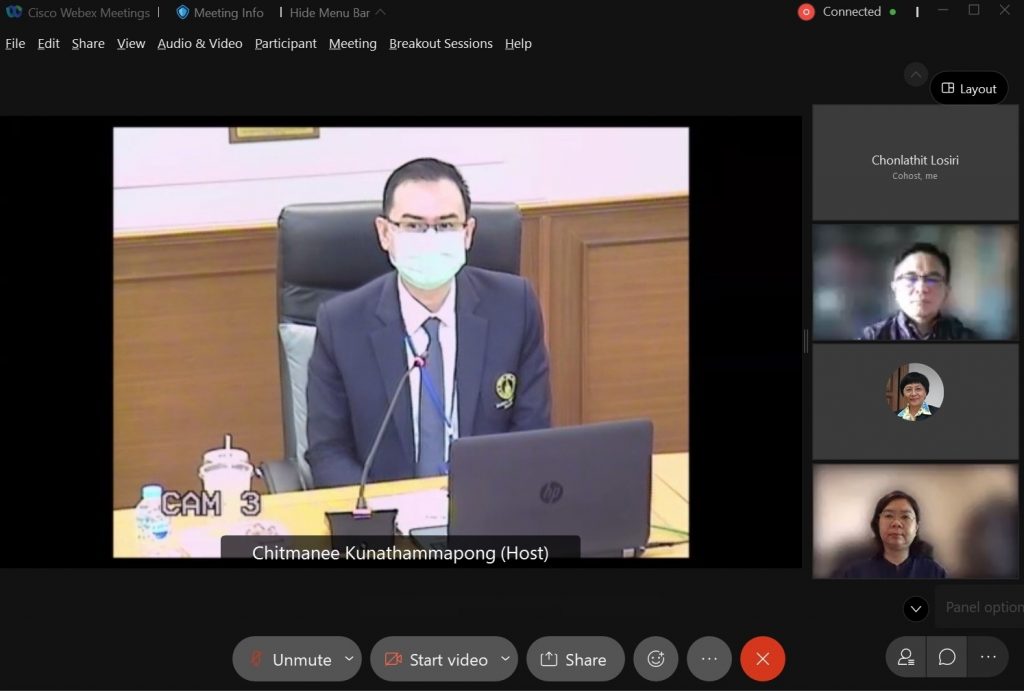Expand audio options arrow beside Unmute
This screenshot has width=1024, height=691.
coord(349,659)
